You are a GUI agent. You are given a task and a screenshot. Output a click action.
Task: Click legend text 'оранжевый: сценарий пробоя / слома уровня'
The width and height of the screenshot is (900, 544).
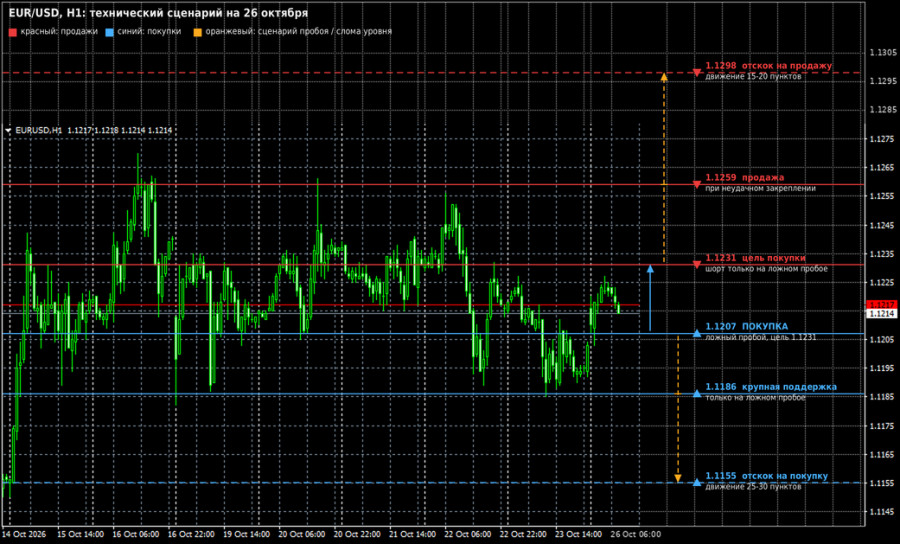pyautogui.click(x=298, y=32)
